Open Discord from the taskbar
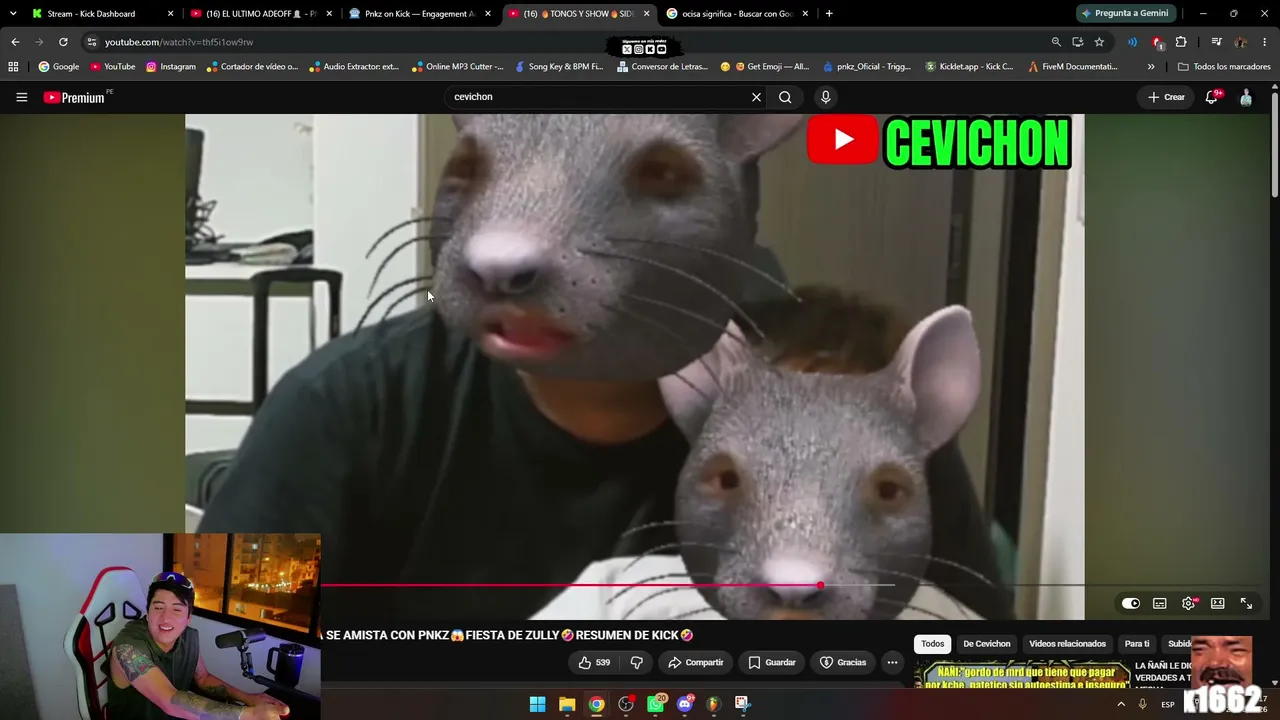The height and width of the screenshot is (720, 1280). click(x=685, y=704)
